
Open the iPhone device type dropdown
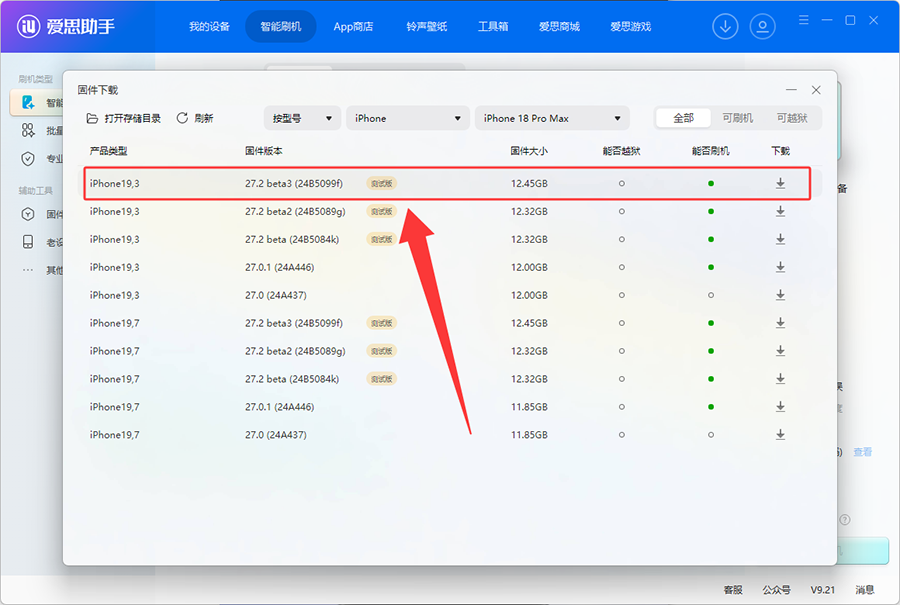click(408, 118)
